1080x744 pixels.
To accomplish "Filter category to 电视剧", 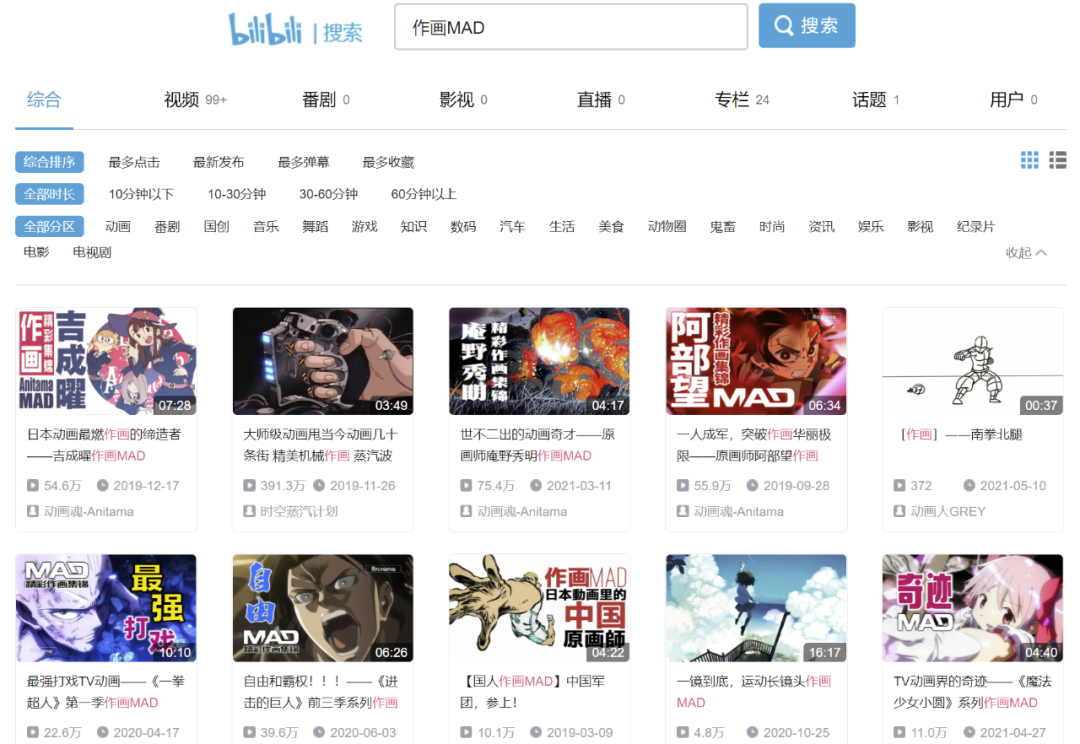I will point(92,252).
